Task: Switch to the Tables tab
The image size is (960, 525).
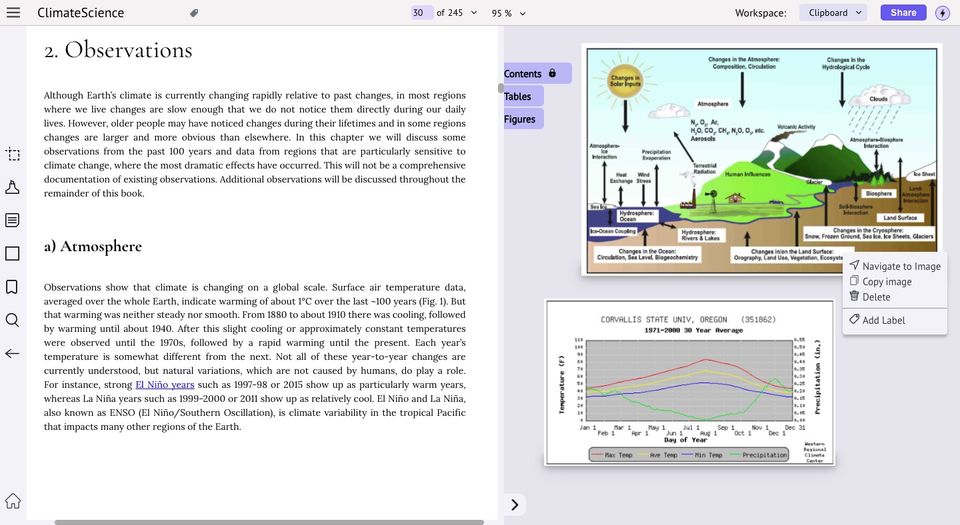Action: (x=523, y=96)
